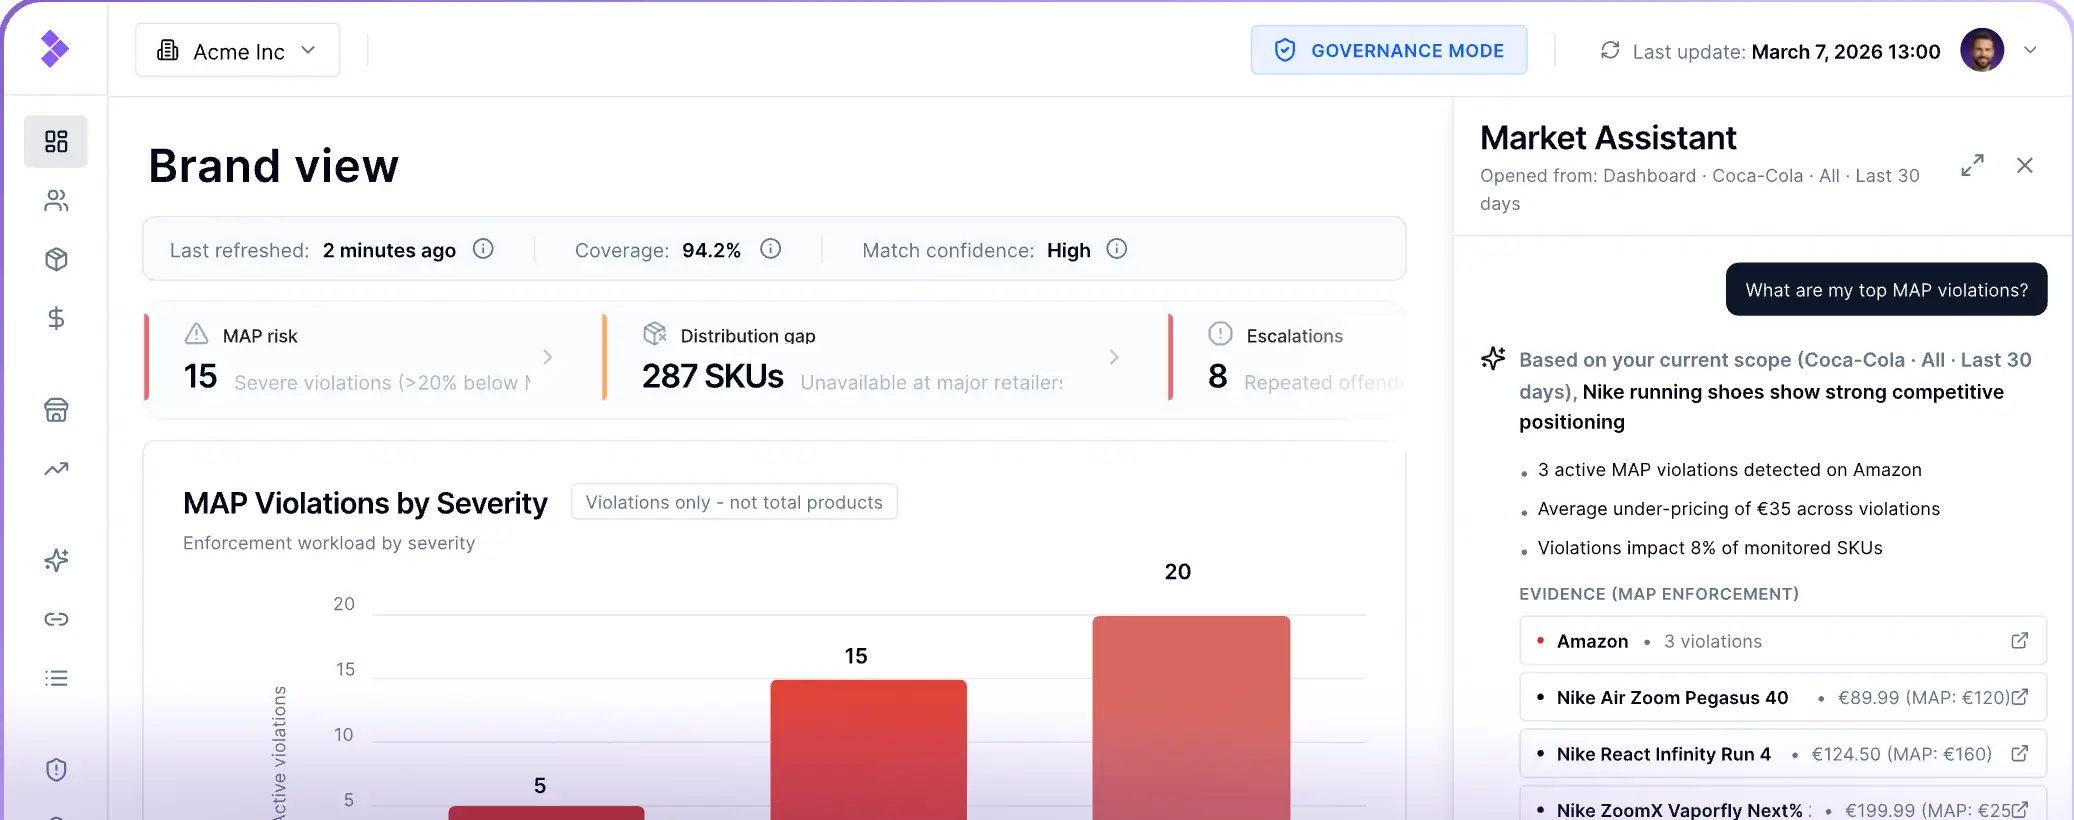Click the 'What are my top MAP violations?' message
2074x820 pixels.
pos(1886,290)
